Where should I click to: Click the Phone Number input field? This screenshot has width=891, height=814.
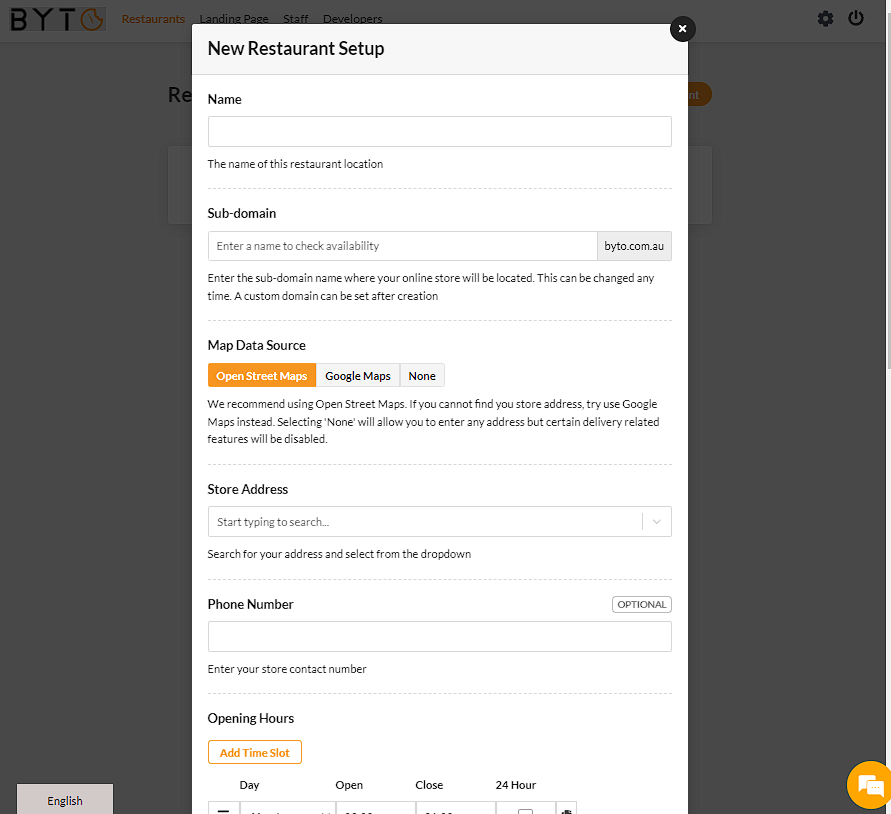(x=439, y=637)
